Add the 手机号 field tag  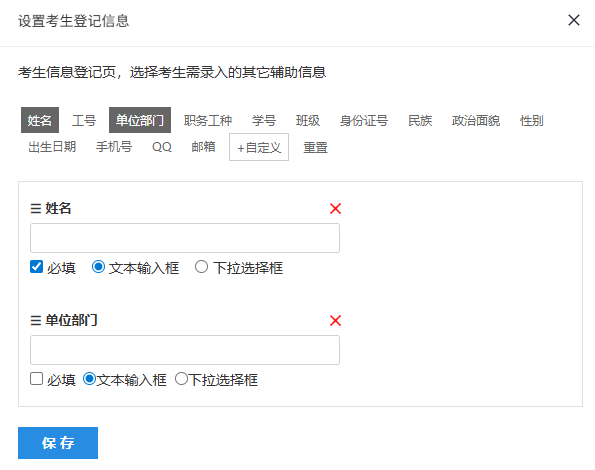coord(114,147)
